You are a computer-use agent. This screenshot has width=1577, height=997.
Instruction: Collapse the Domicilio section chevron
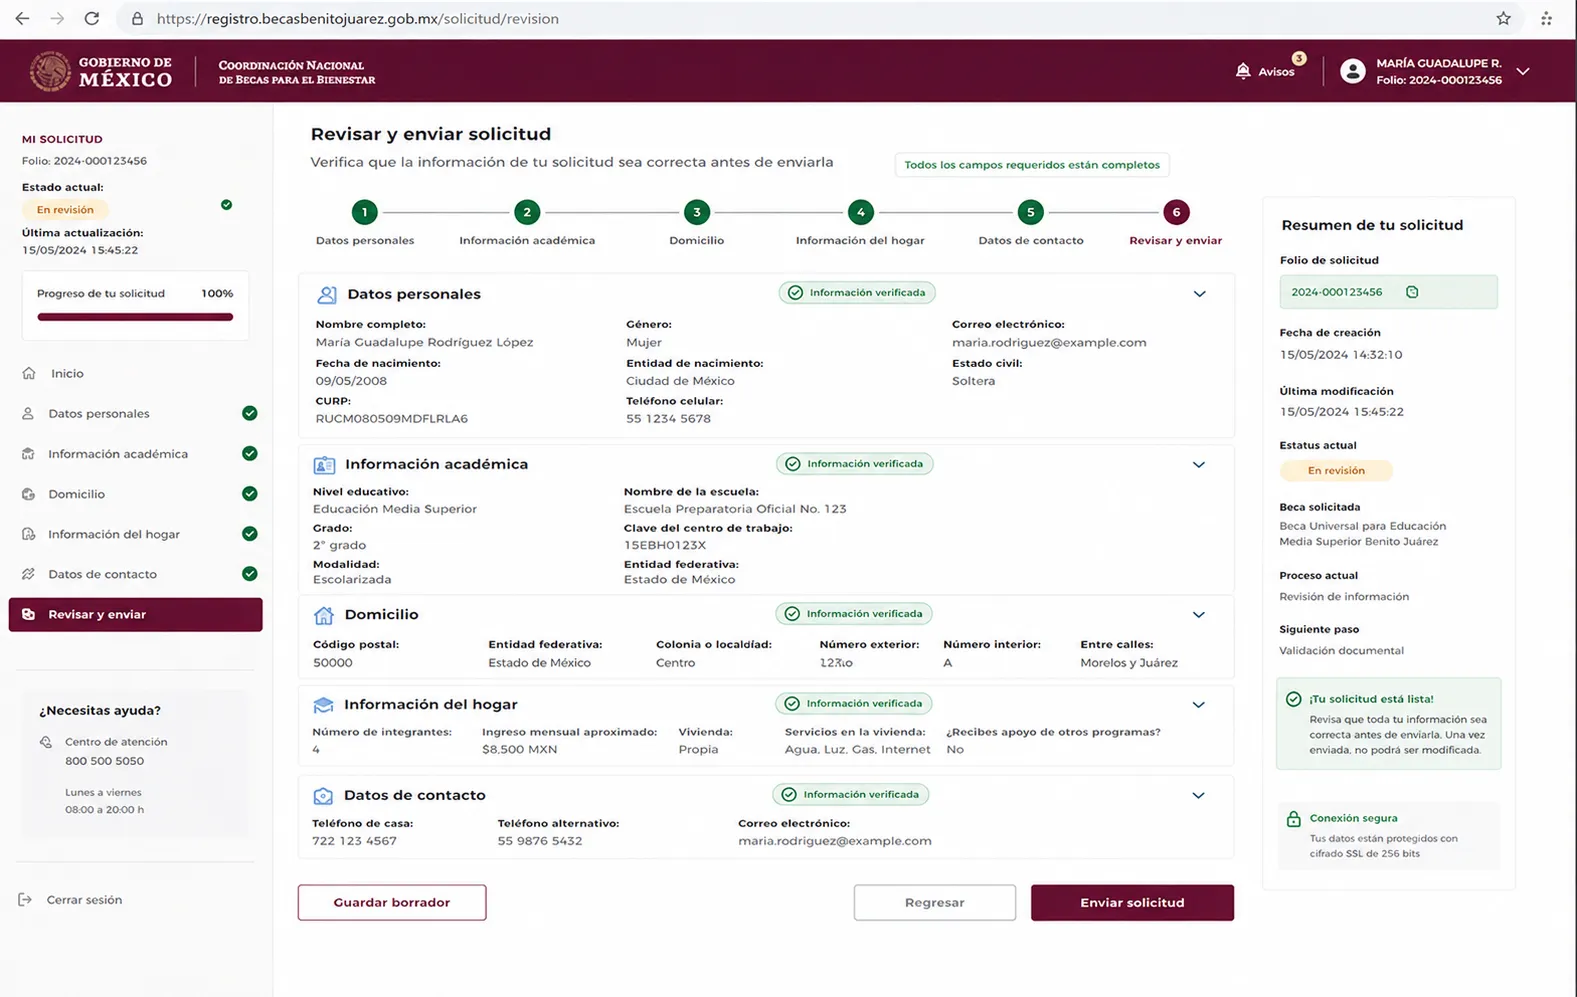1198,615
